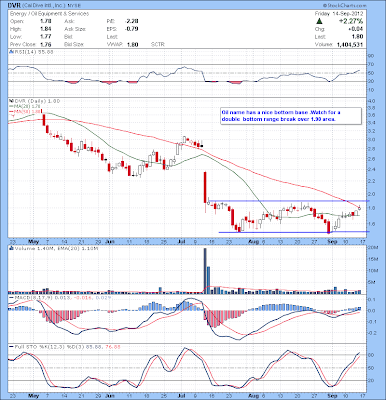This screenshot has height=400, width=386.
Task: Select the blue annotation text box
Action: coord(291,116)
